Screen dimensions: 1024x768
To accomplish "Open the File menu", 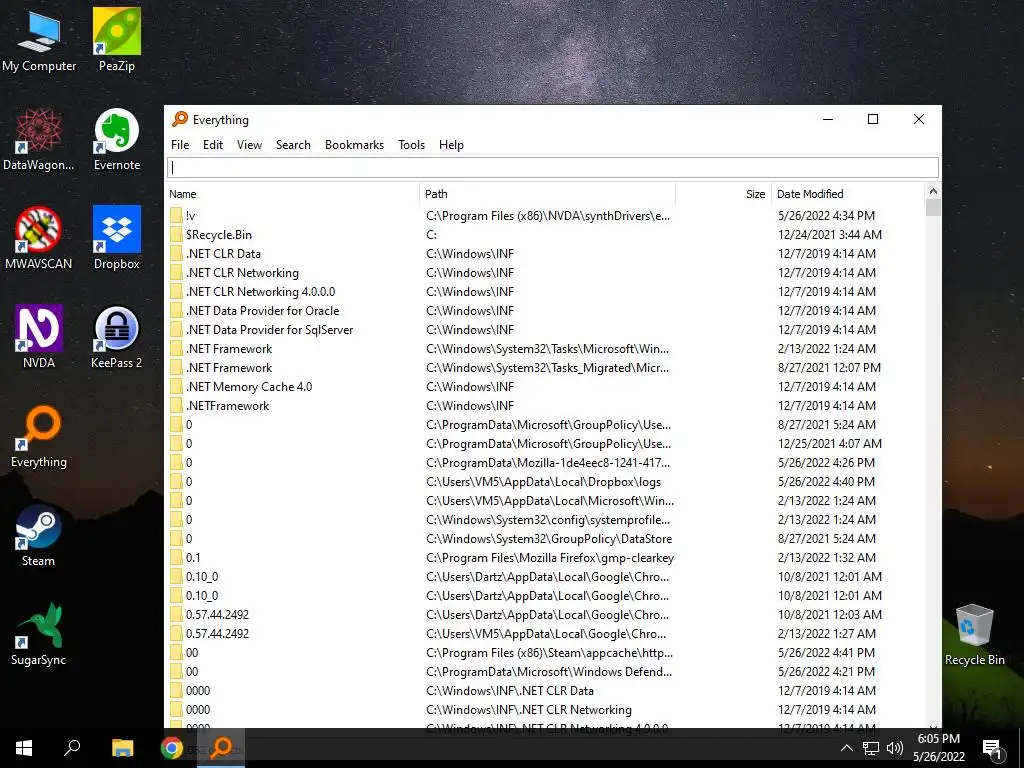I will [180, 145].
